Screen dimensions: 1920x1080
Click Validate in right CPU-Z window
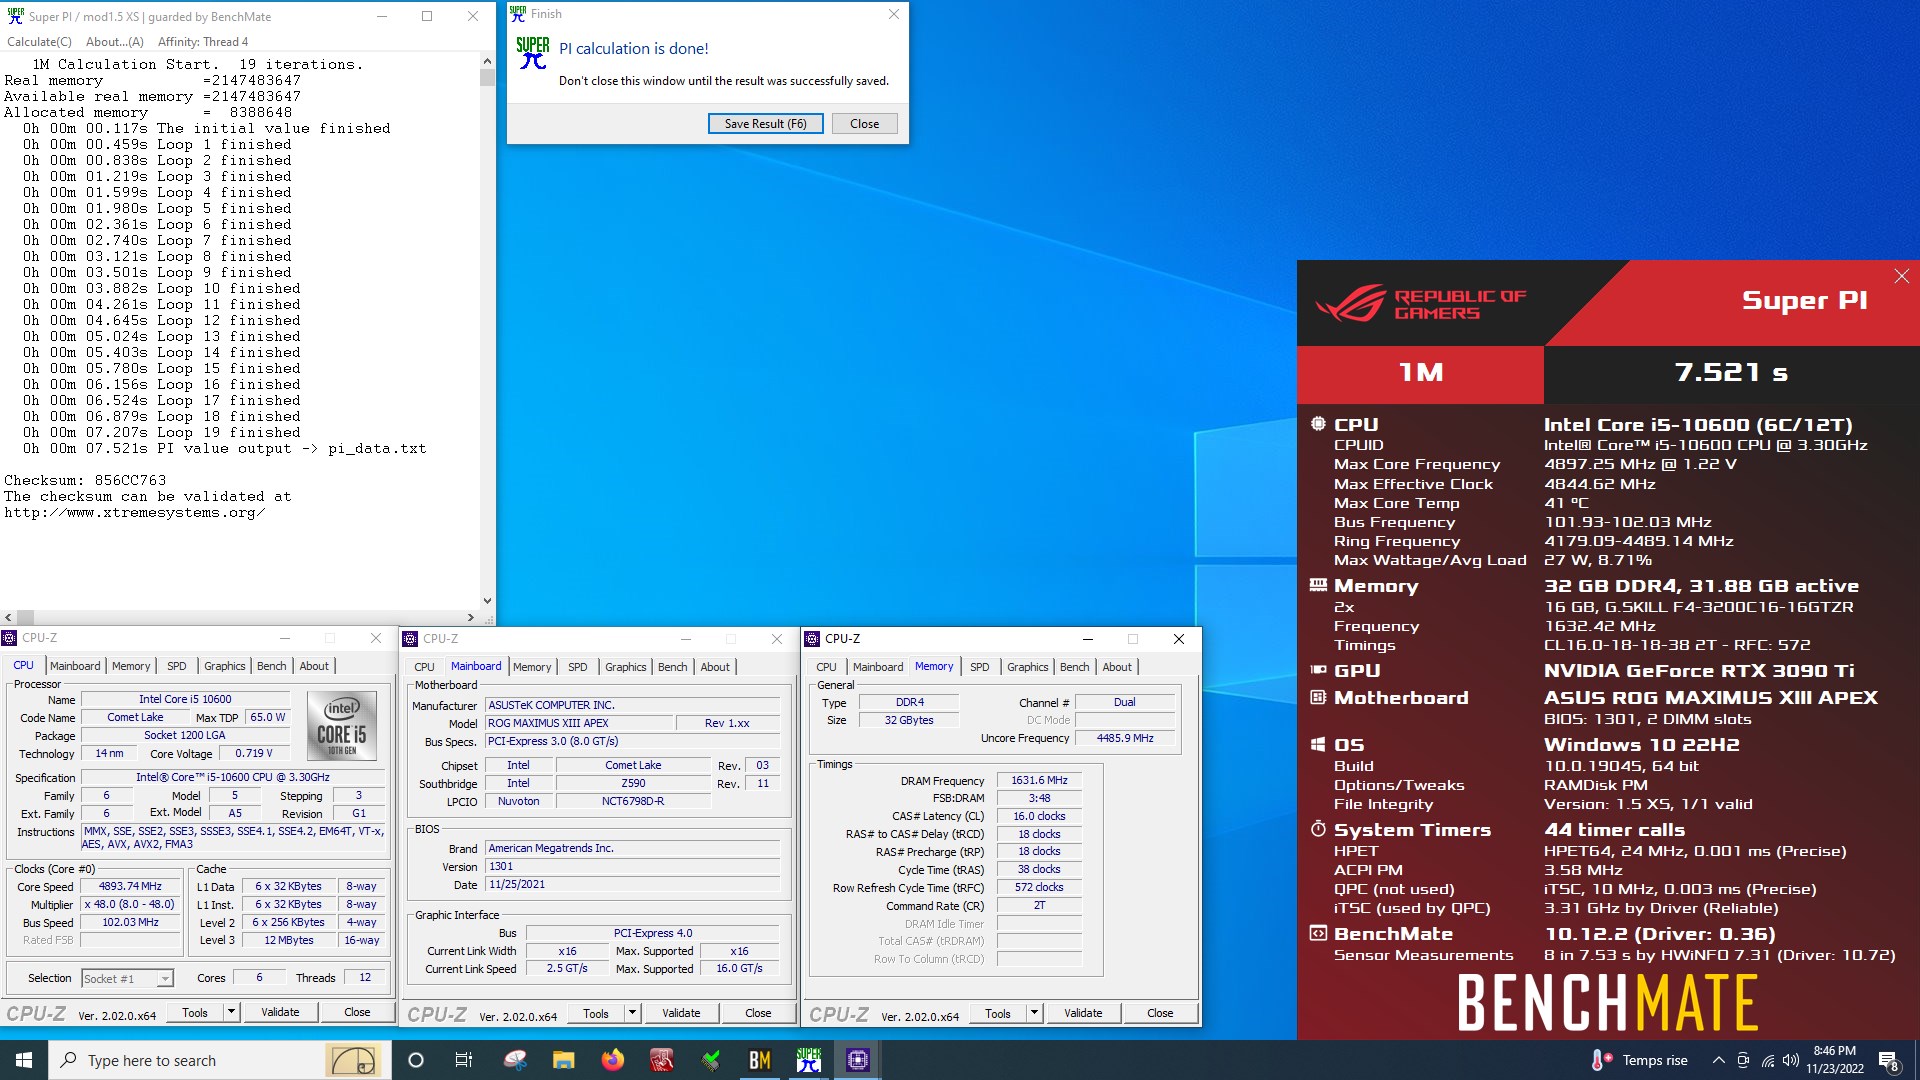pos(1083,1013)
